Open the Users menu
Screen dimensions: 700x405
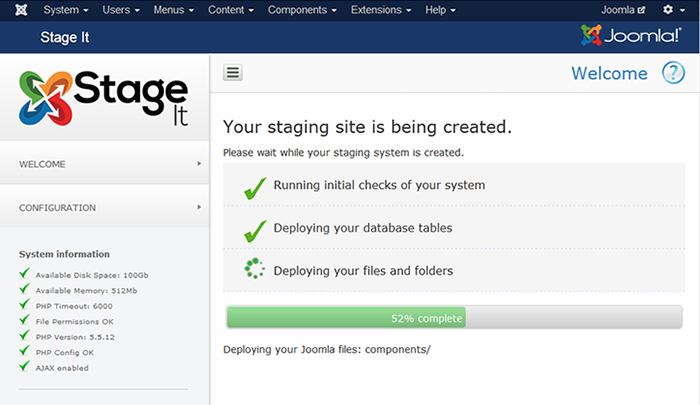pyautogui.click(x=121, y=10)
